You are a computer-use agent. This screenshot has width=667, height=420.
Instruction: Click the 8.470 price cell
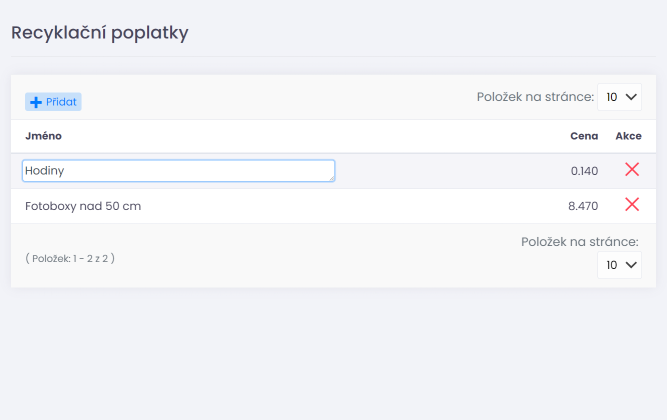(583, 206)
